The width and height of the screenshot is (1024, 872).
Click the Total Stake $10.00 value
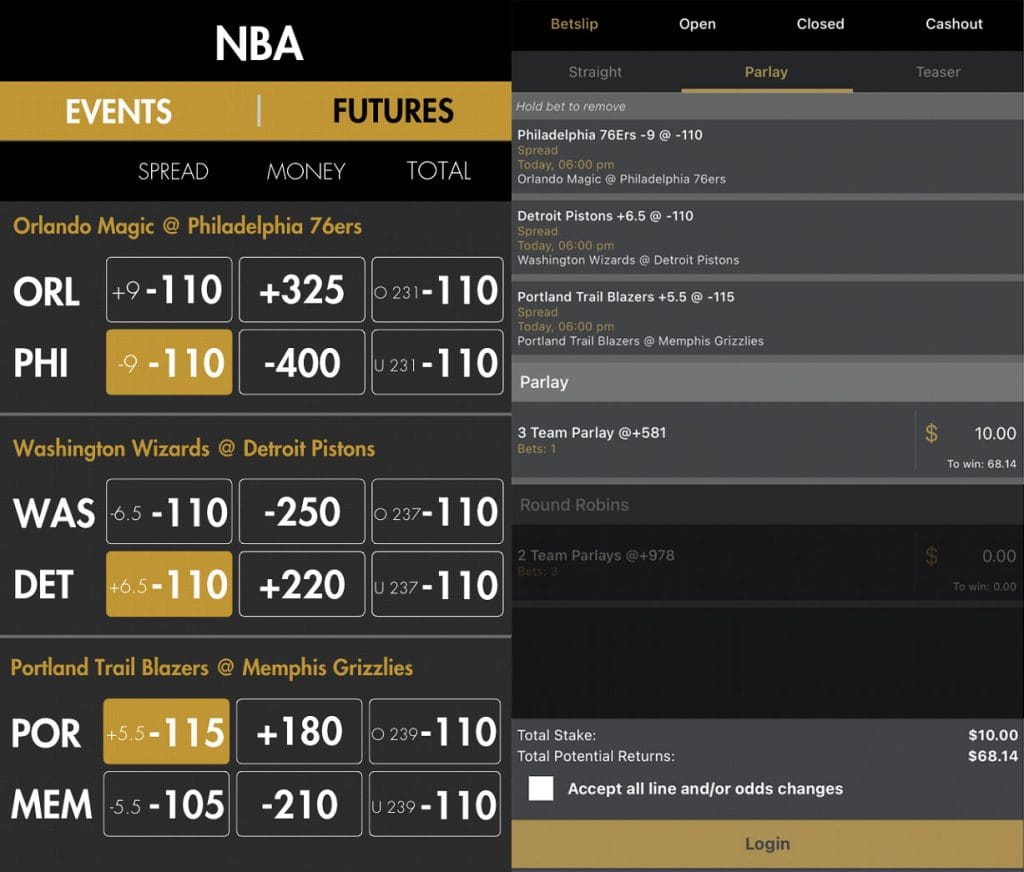tap(993, 735)
